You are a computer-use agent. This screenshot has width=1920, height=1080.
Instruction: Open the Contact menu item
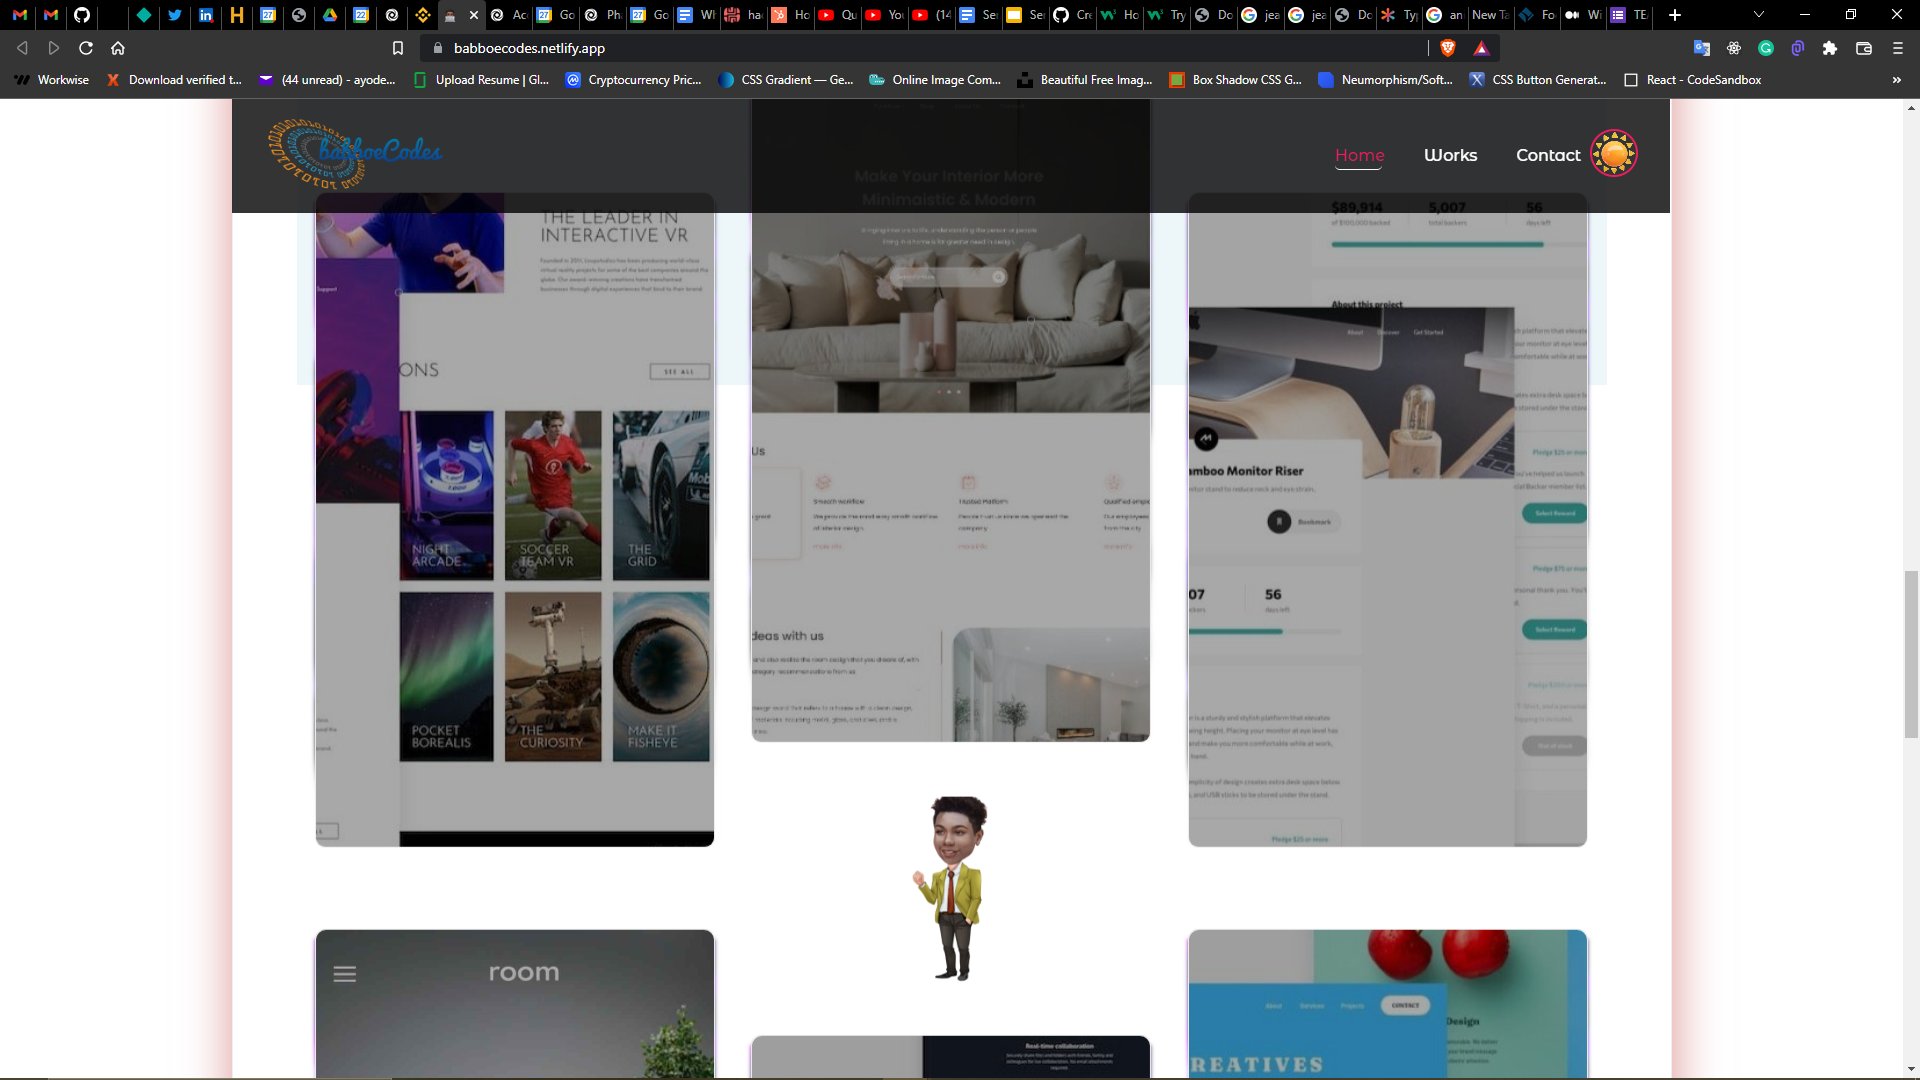[1548, 154]
